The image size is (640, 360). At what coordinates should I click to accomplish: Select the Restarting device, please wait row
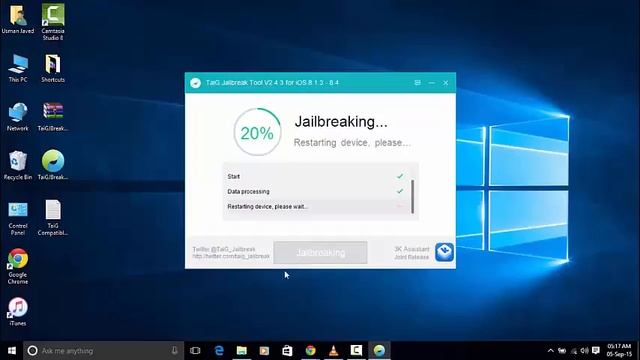320,207
